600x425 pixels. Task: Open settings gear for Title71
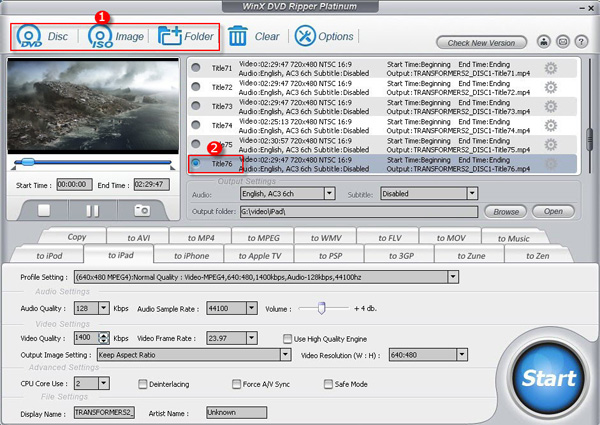(x=551, y=68)
